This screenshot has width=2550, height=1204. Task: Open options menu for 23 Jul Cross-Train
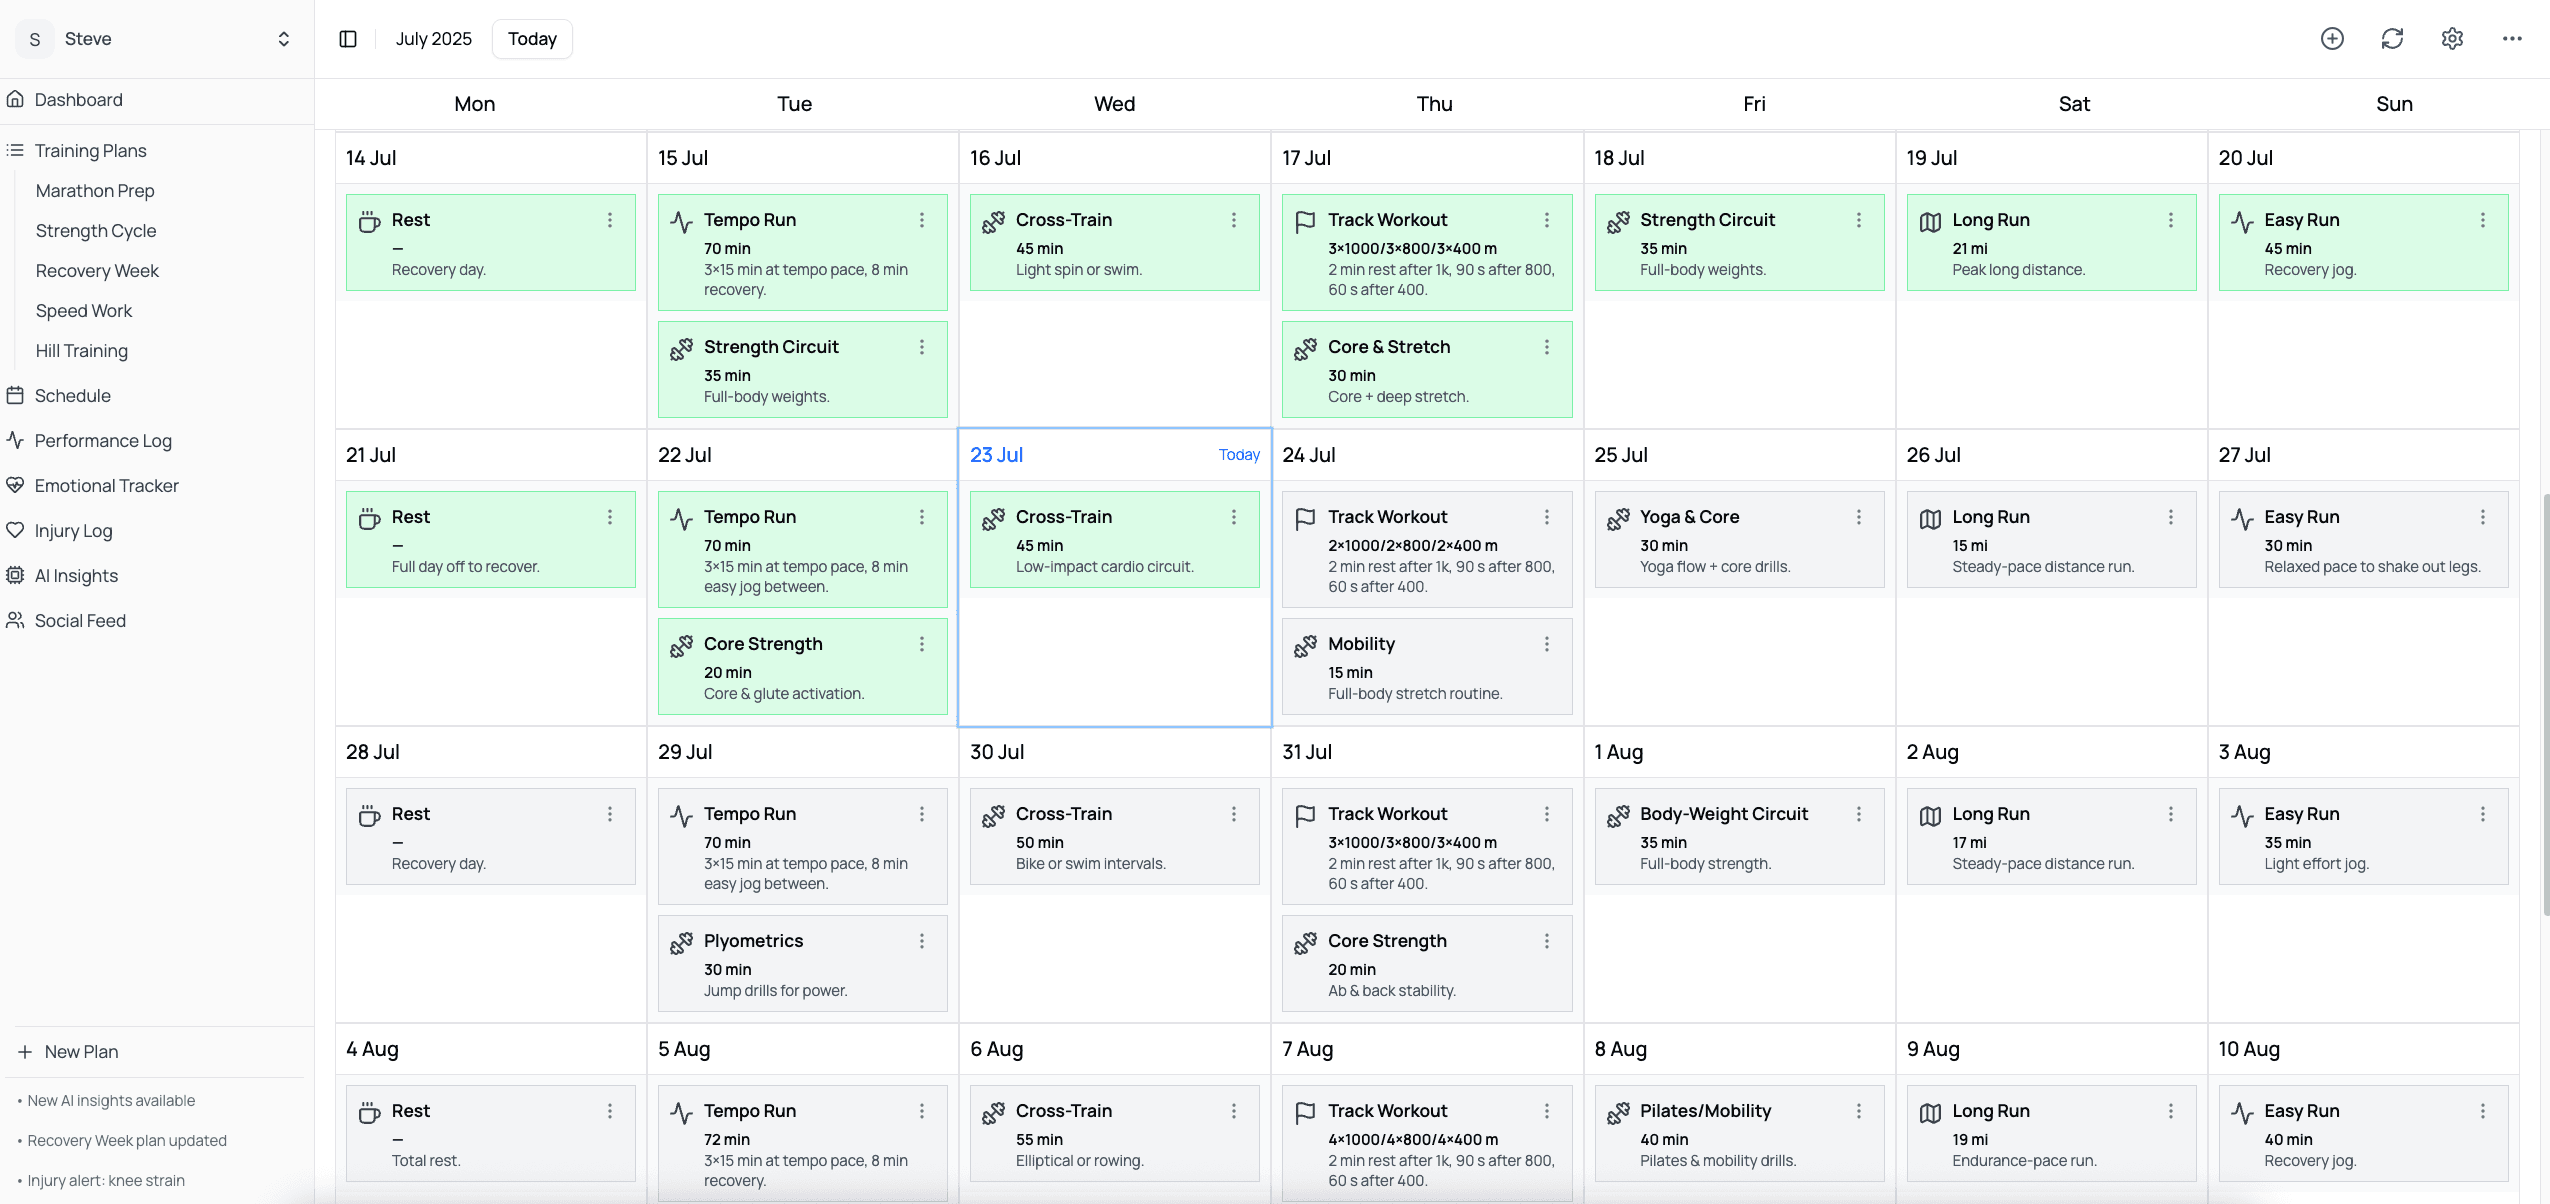point(1233,517)
